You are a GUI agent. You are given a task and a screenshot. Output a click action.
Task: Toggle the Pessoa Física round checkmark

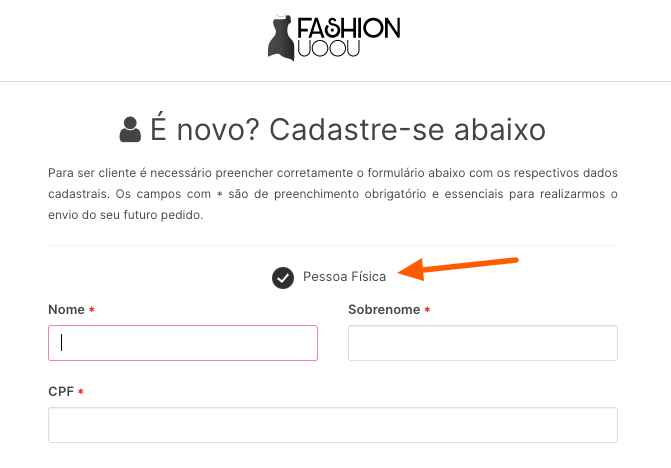[283, 277]
